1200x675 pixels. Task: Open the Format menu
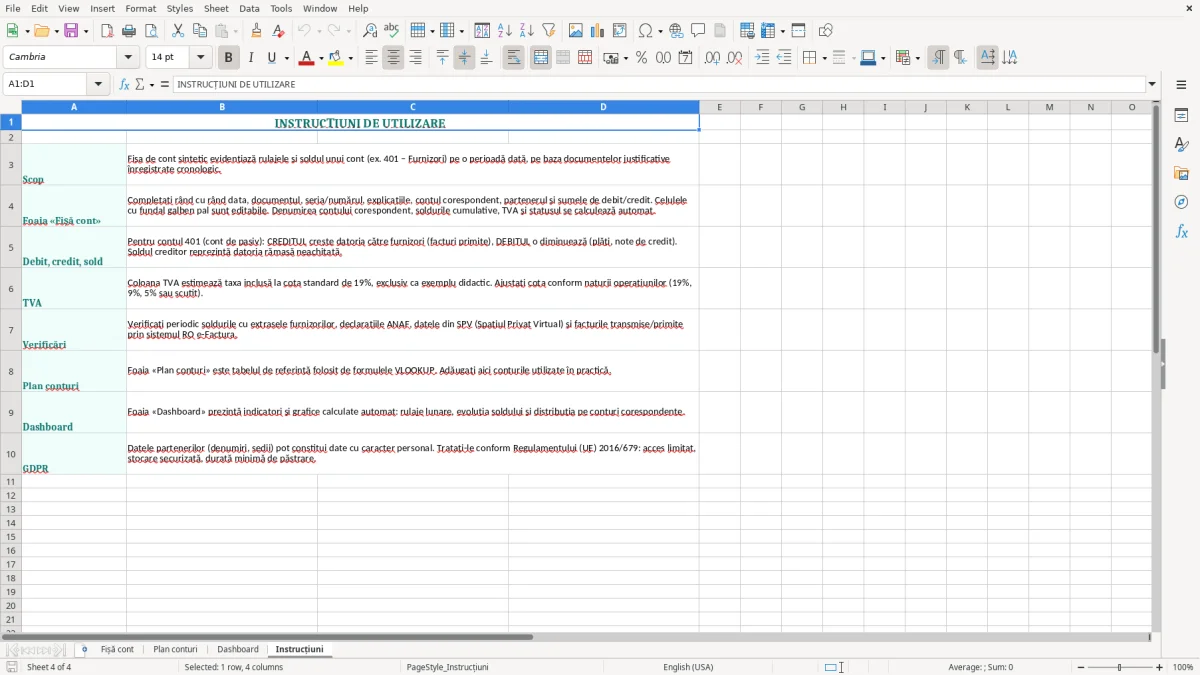pos(141,8)
